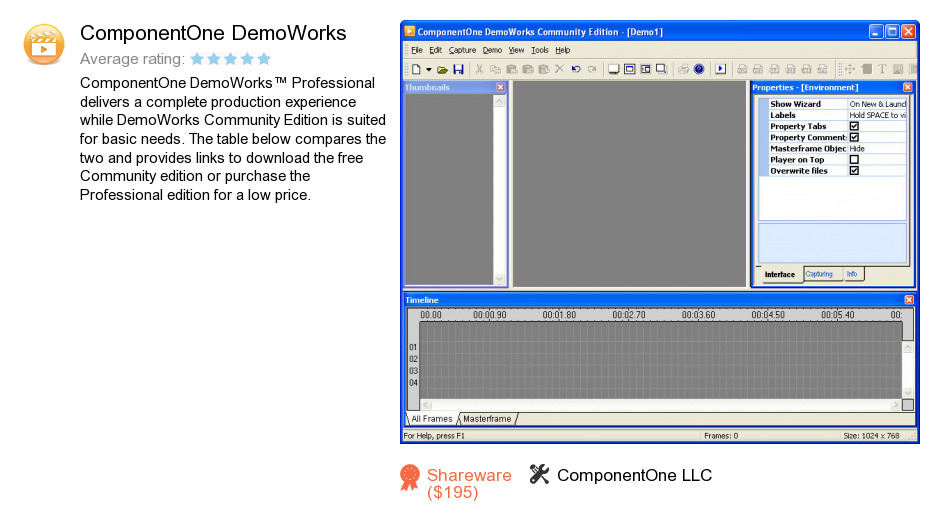Click the five-star average rating

(230, 59)
